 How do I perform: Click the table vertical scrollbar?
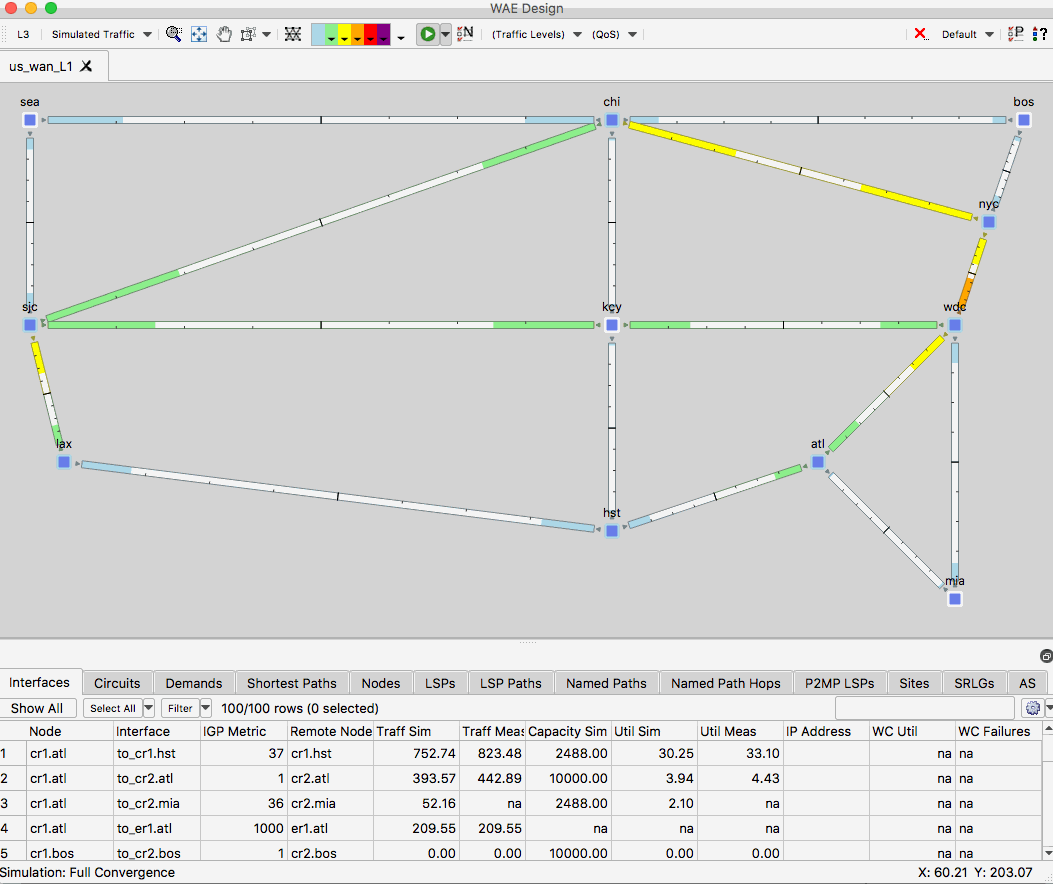[1048, 793]
